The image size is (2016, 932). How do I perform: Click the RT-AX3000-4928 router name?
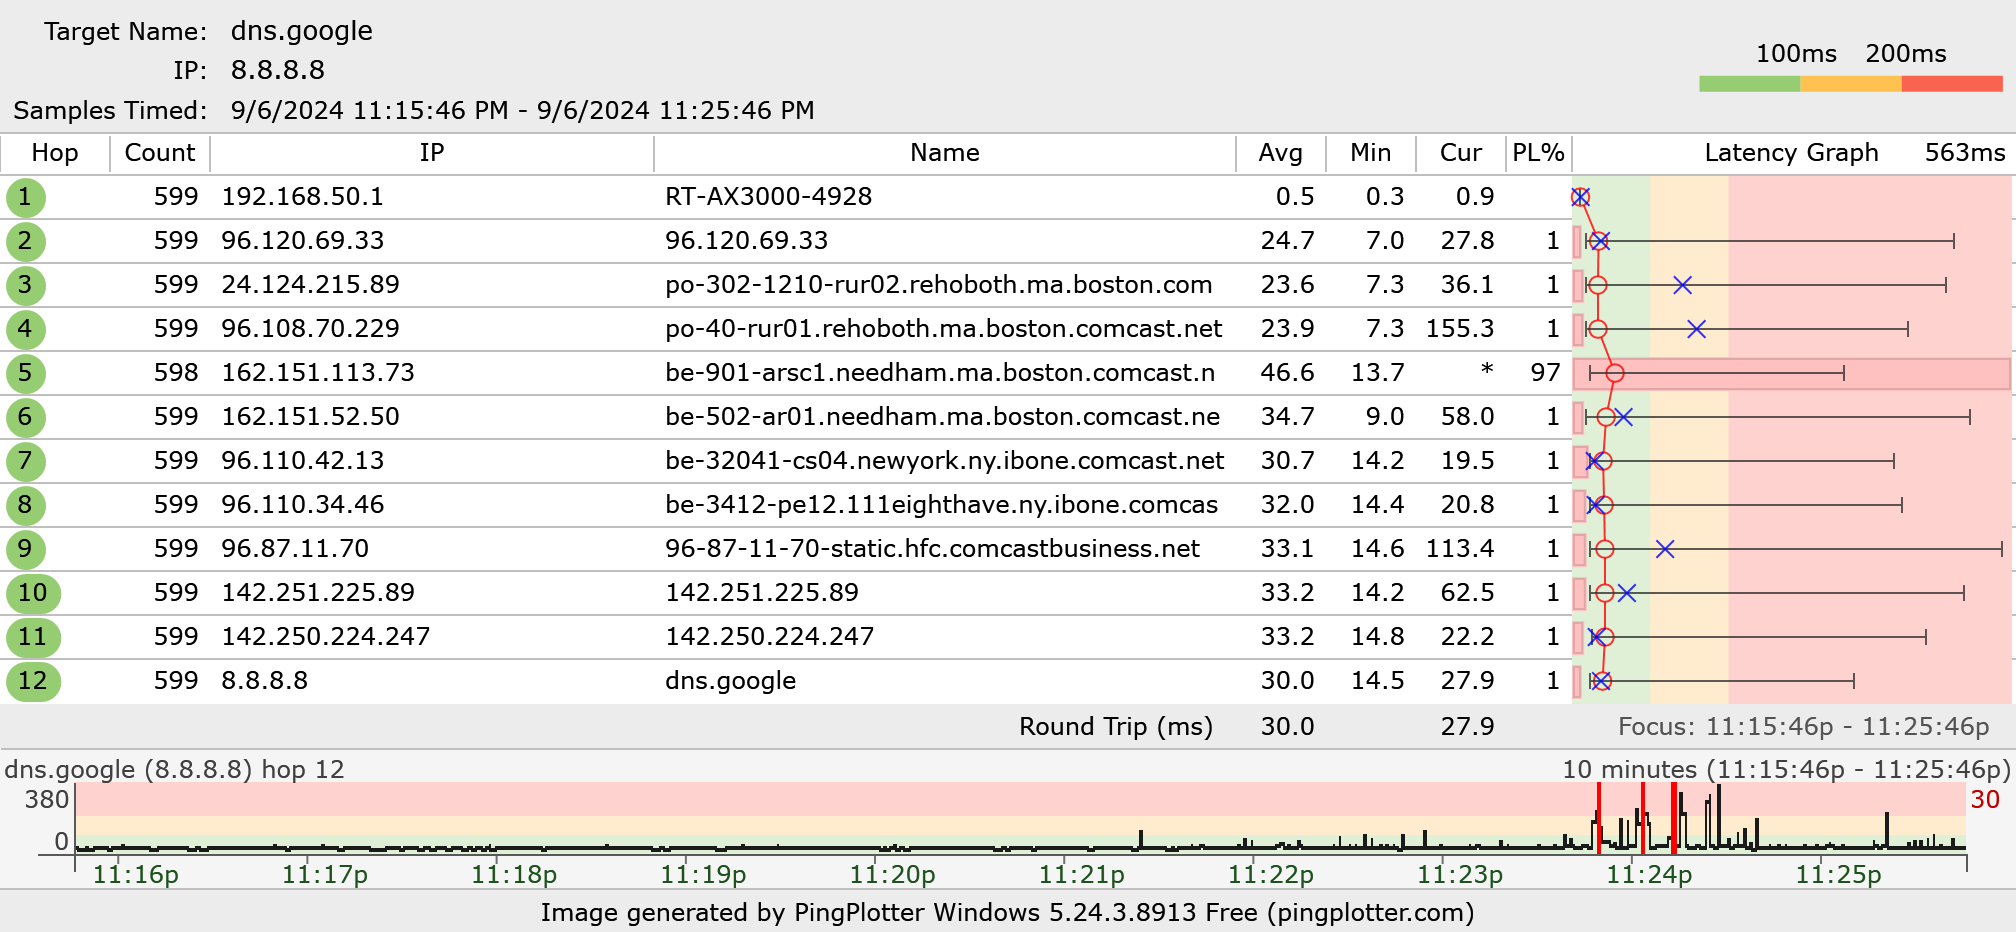[769, 197]
